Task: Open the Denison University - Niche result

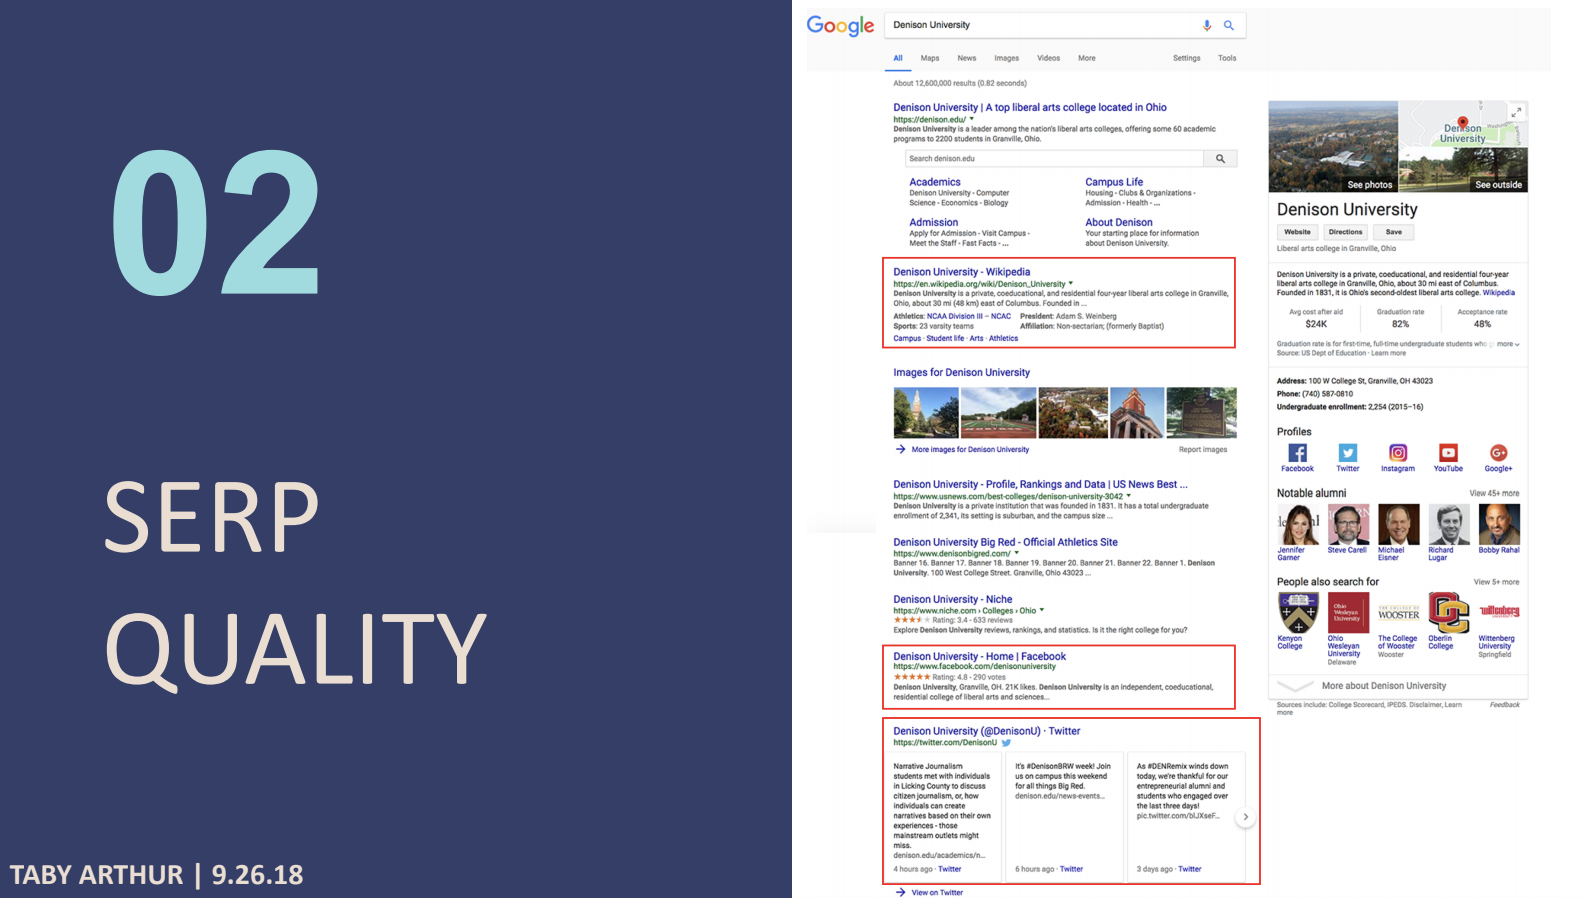Action: pyautogui.click(x=953, y=599)
